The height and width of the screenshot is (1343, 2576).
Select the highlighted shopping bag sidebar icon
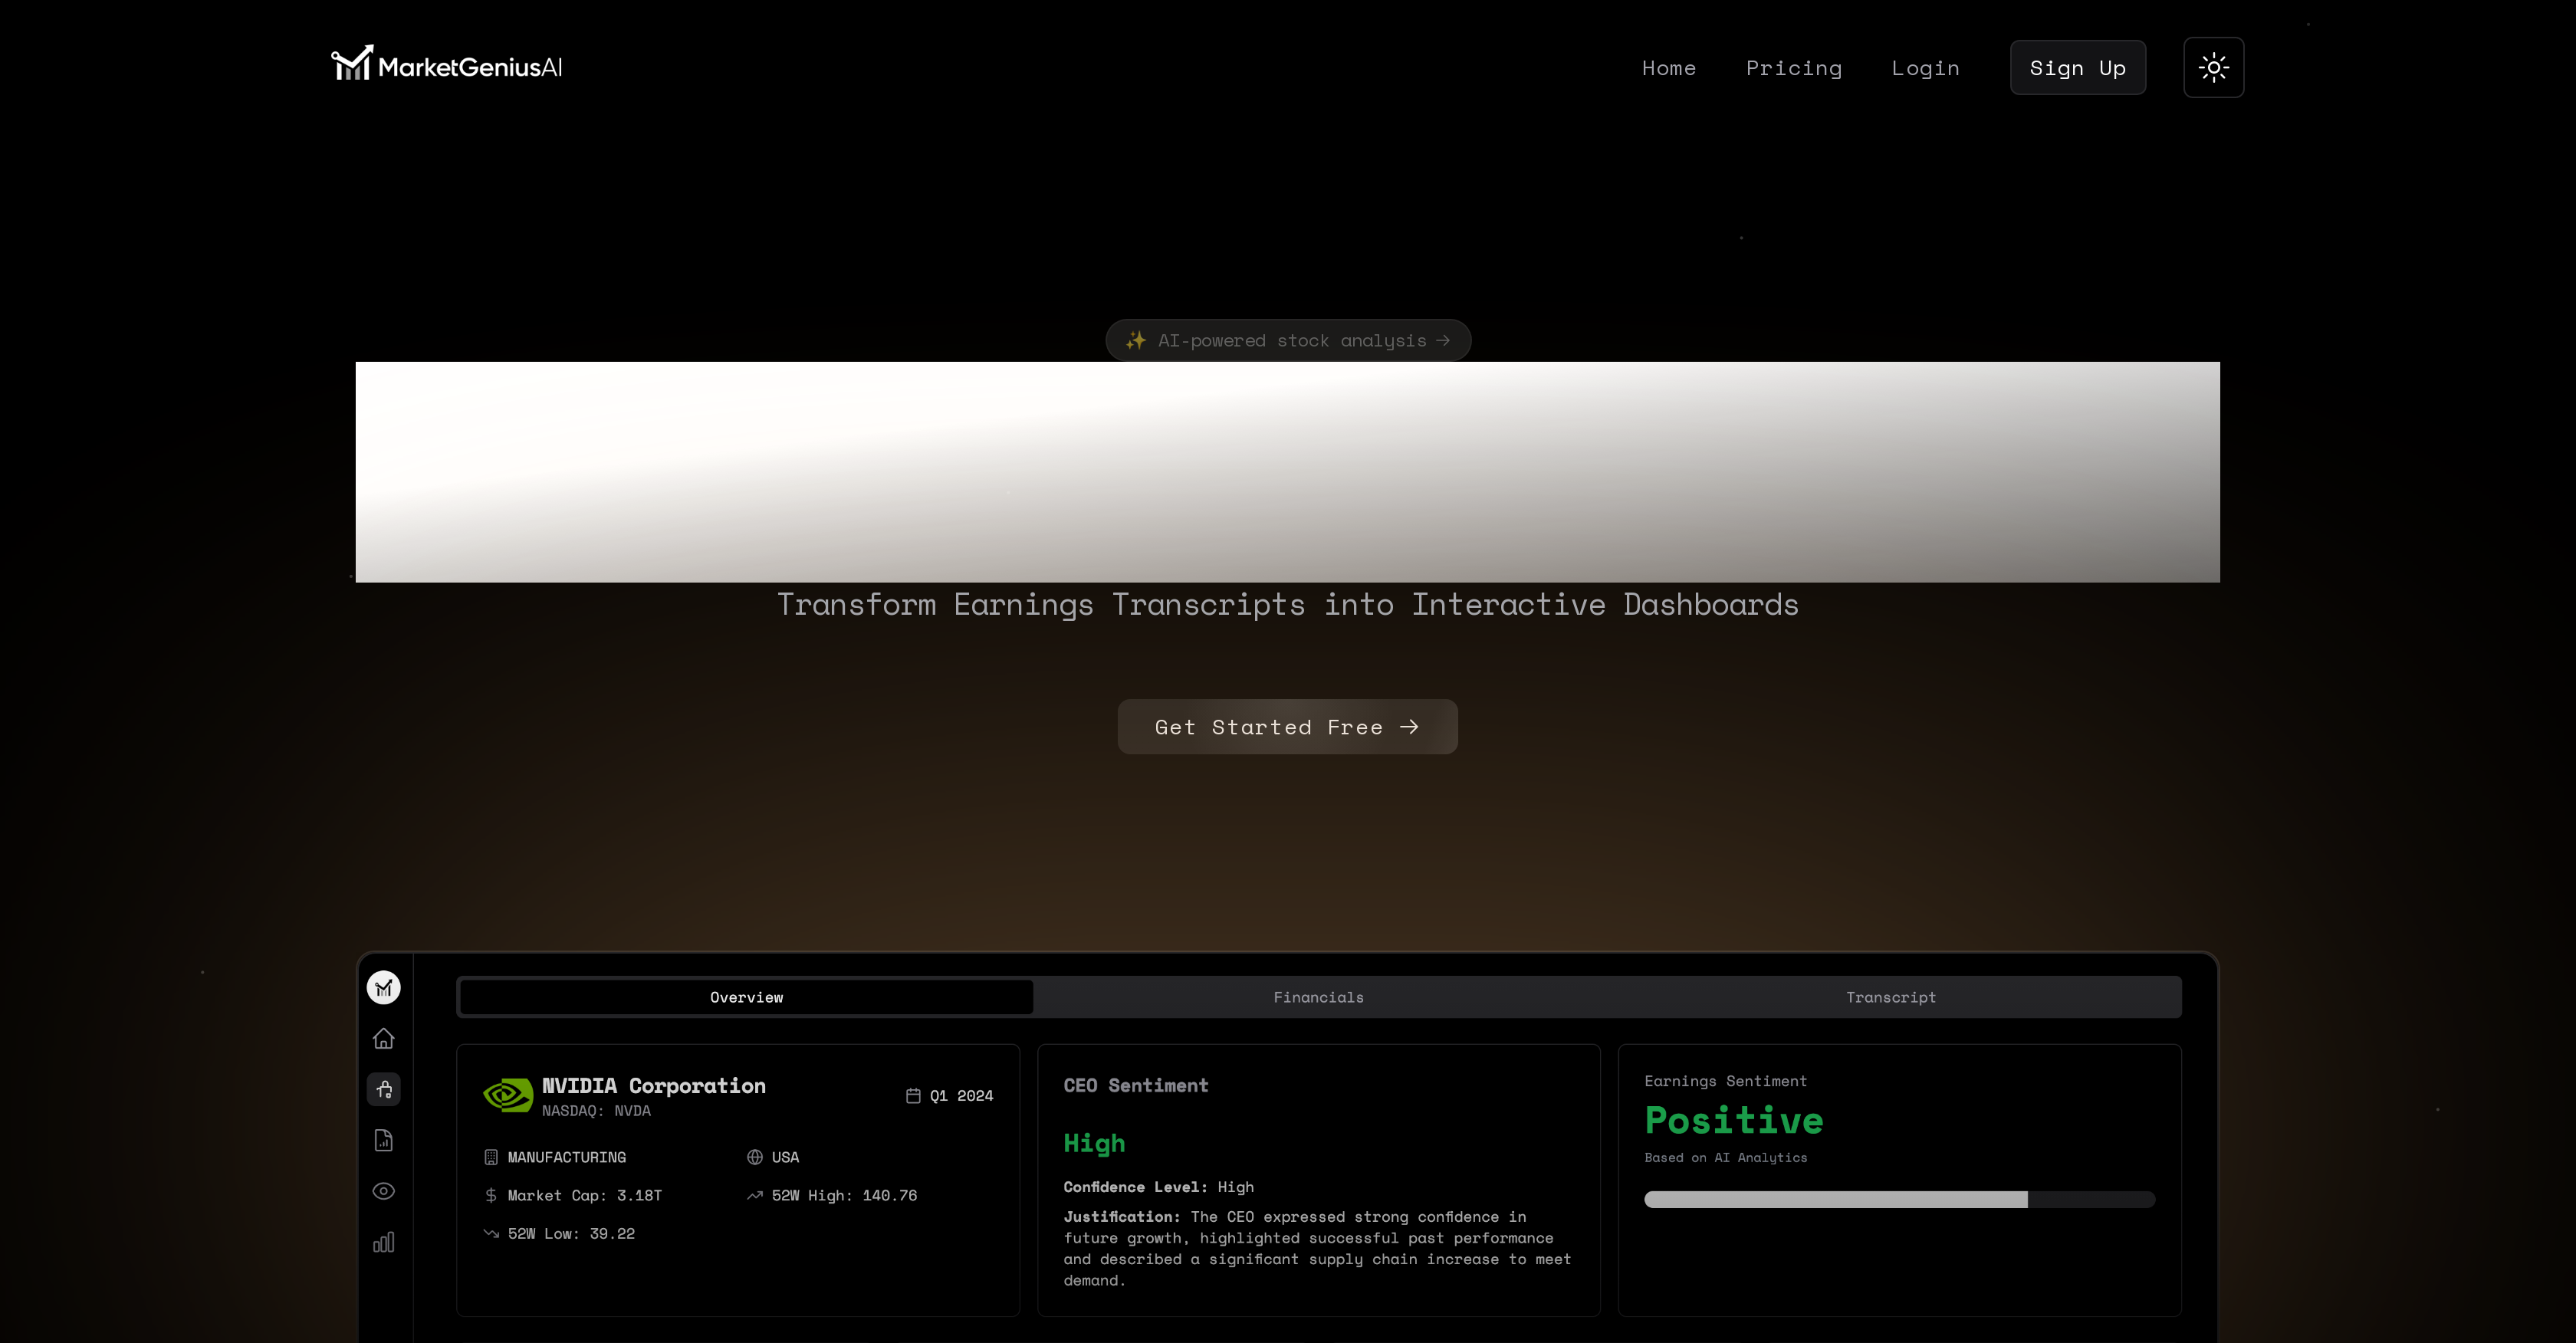coord(384,1090)
